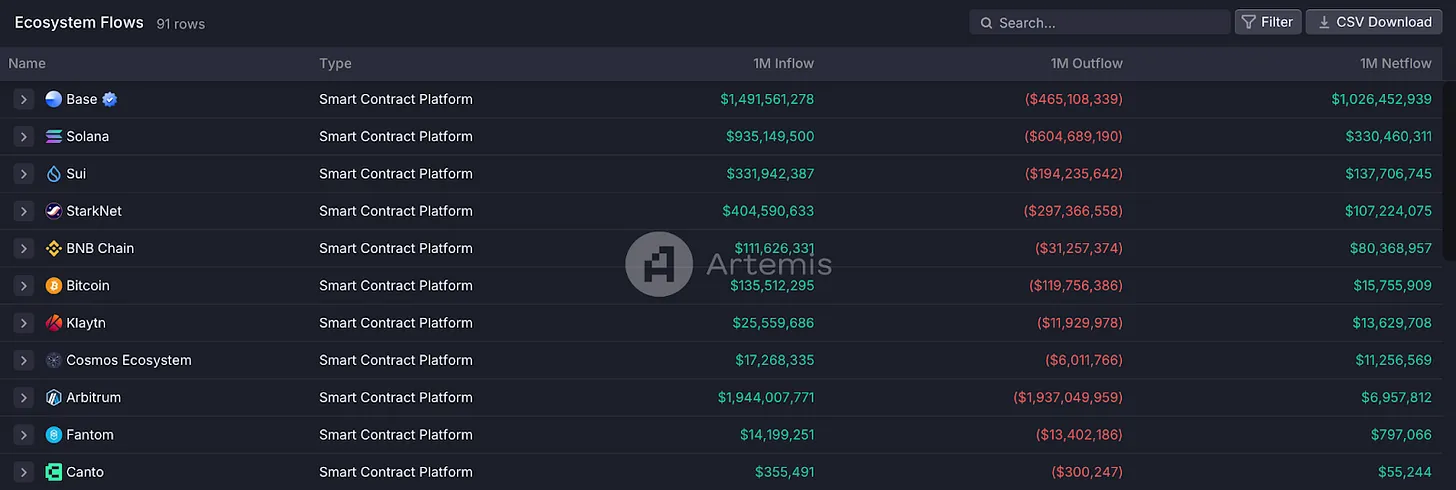Click the Bitcoin logo icon
The height and width of the screenshot is (490, 1456).
pyautogui.click(x=54, y=286)
